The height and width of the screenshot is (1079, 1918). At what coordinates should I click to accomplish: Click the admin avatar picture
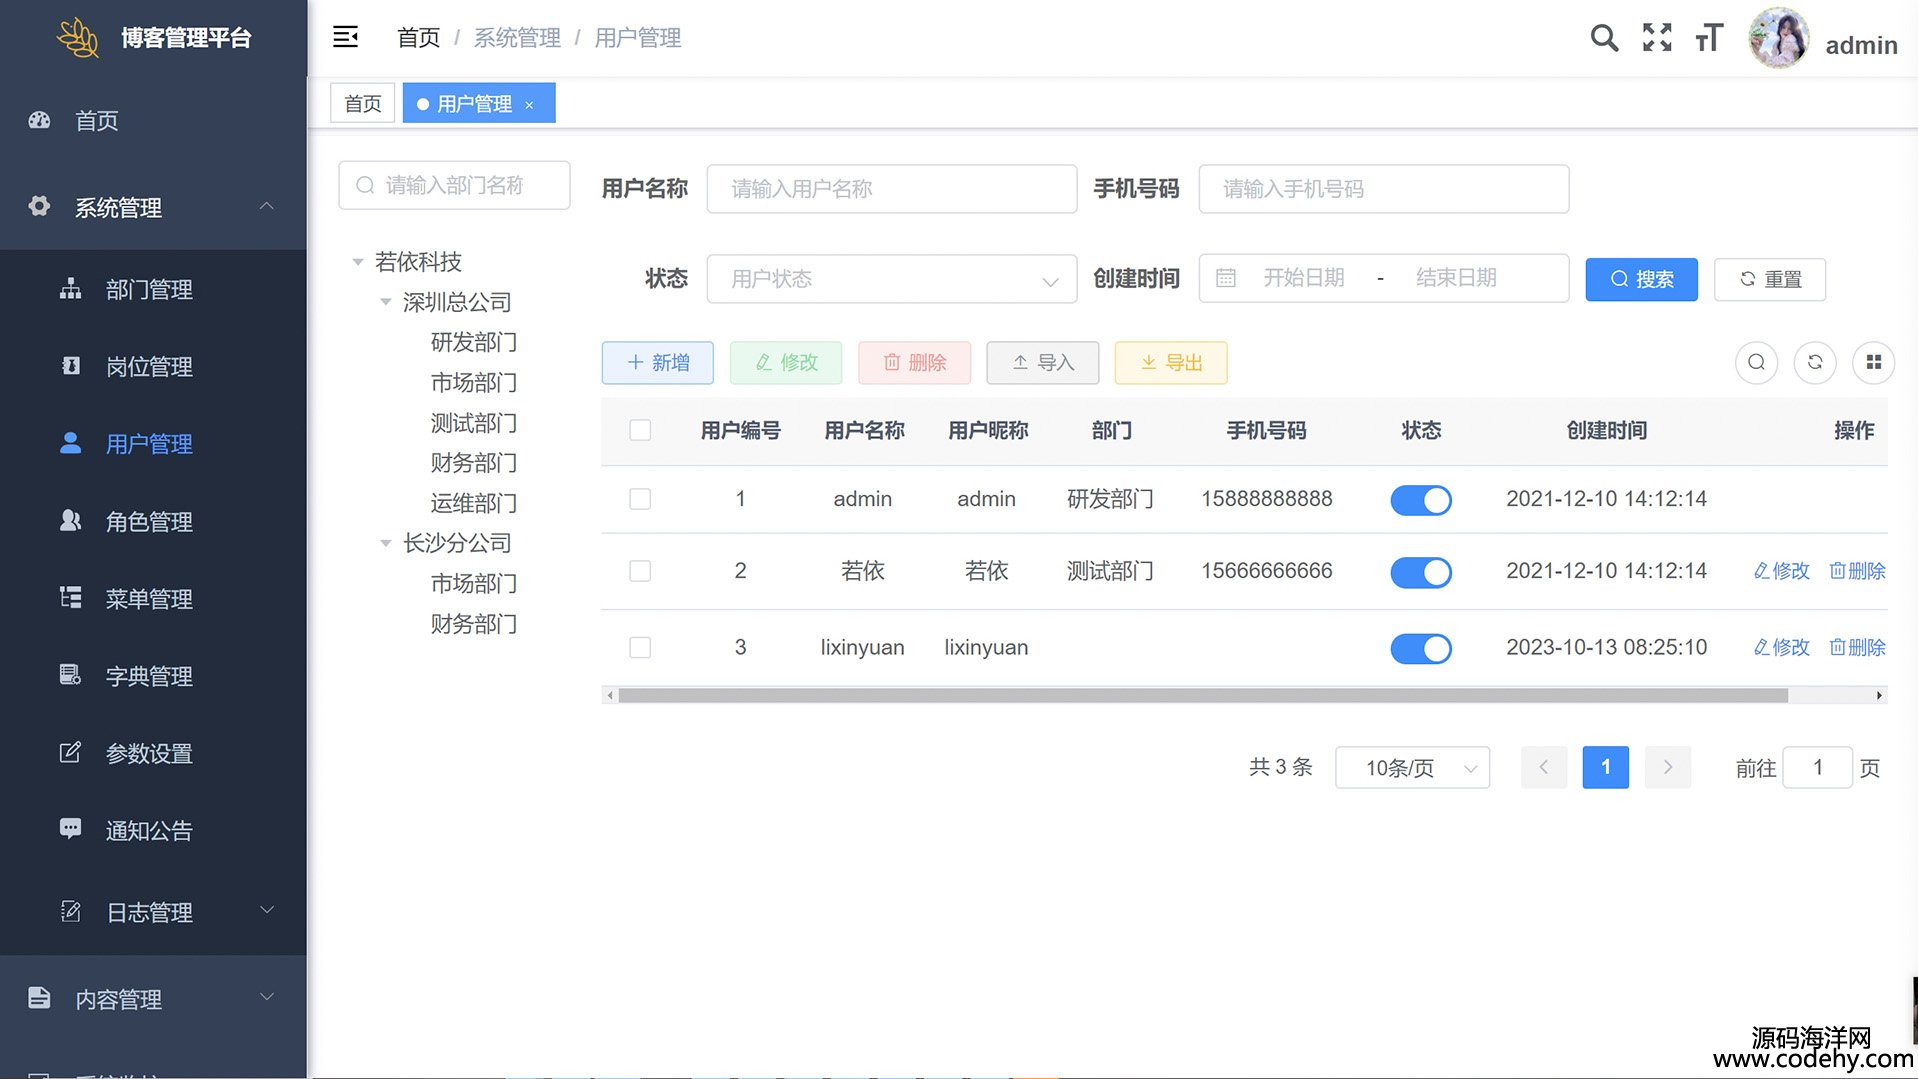1777,39
